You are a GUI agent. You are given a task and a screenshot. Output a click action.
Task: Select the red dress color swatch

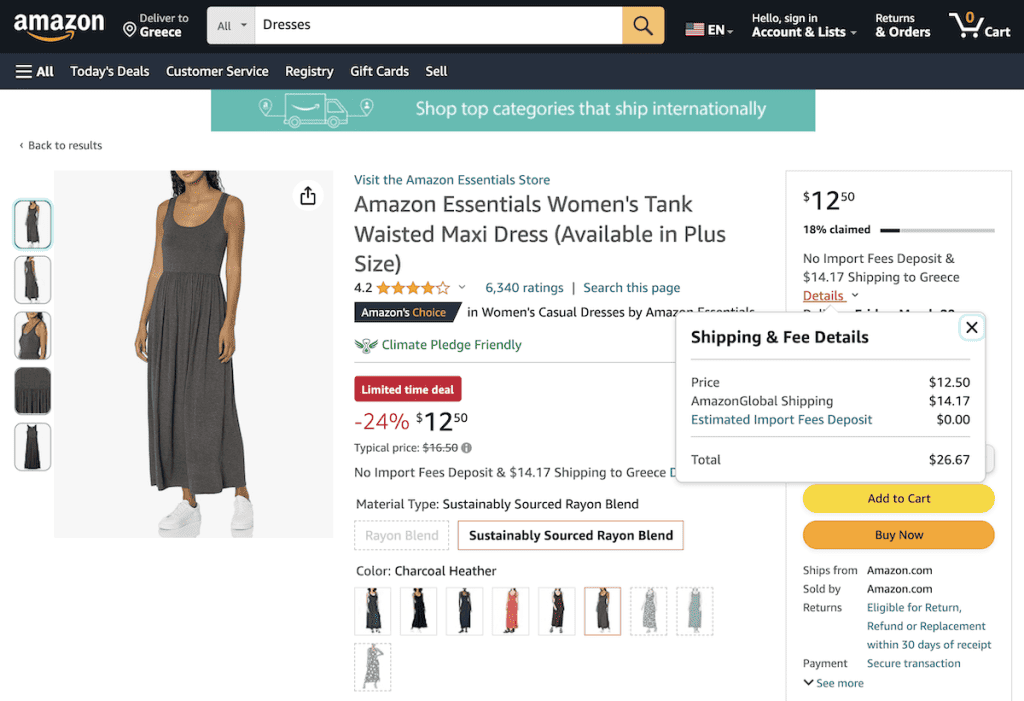pos(510,611)
